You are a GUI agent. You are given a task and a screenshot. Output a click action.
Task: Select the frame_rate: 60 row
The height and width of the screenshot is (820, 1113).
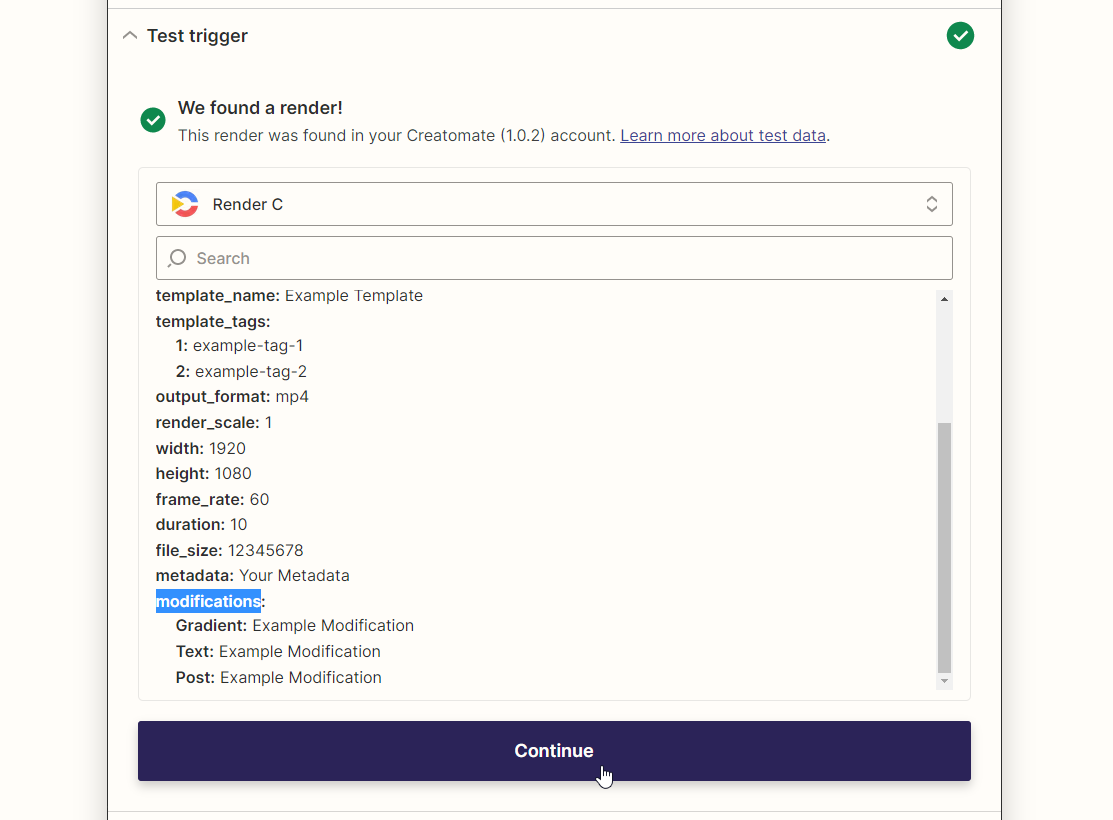[x=212, y=500]
